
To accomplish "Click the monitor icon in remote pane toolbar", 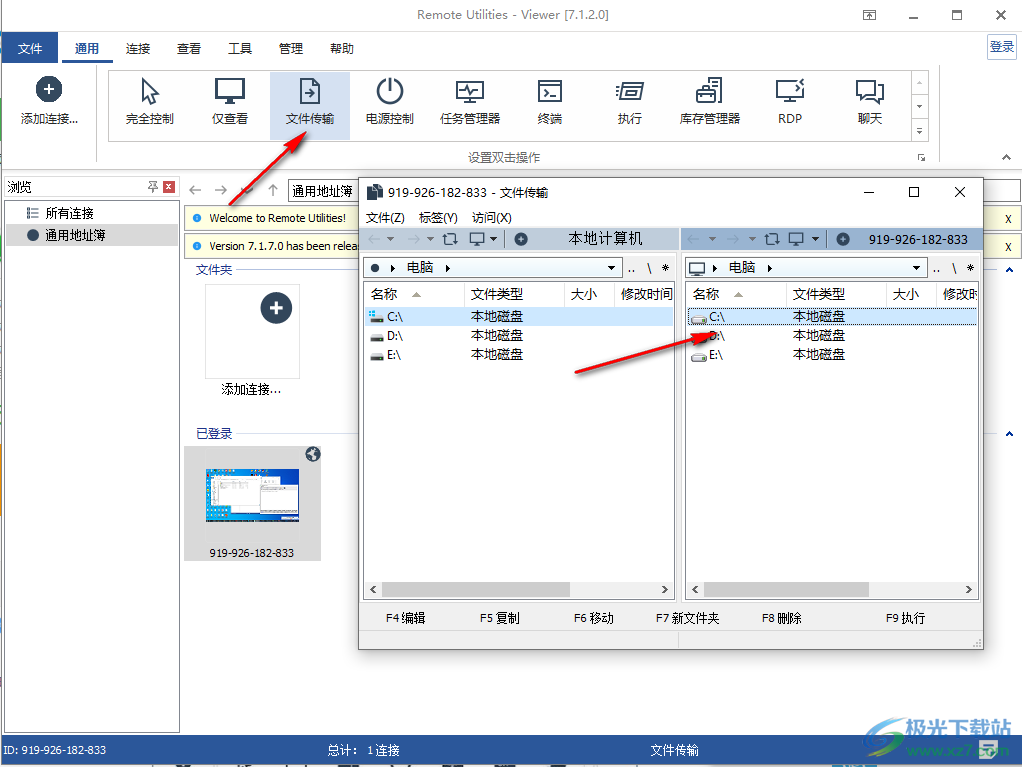I will pyautogui.click(x=796, y=239).
